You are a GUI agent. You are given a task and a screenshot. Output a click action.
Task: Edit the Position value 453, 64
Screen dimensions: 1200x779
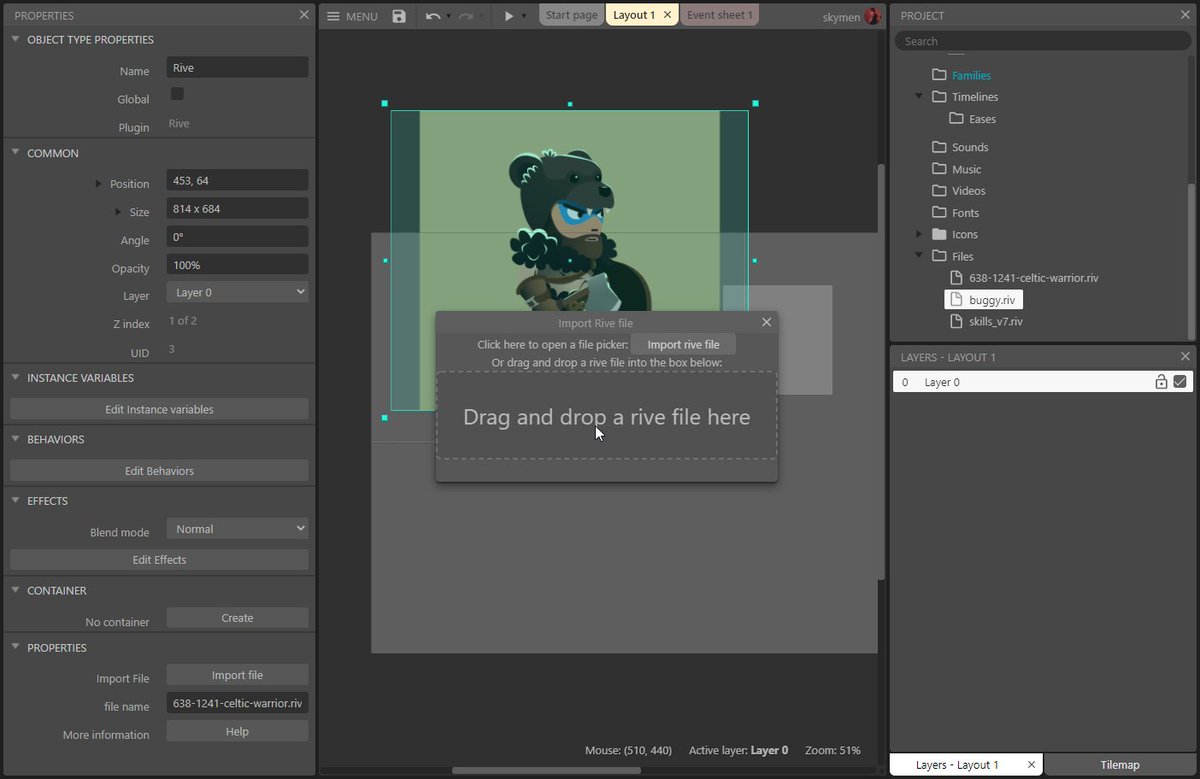click(x=237, y=181)
